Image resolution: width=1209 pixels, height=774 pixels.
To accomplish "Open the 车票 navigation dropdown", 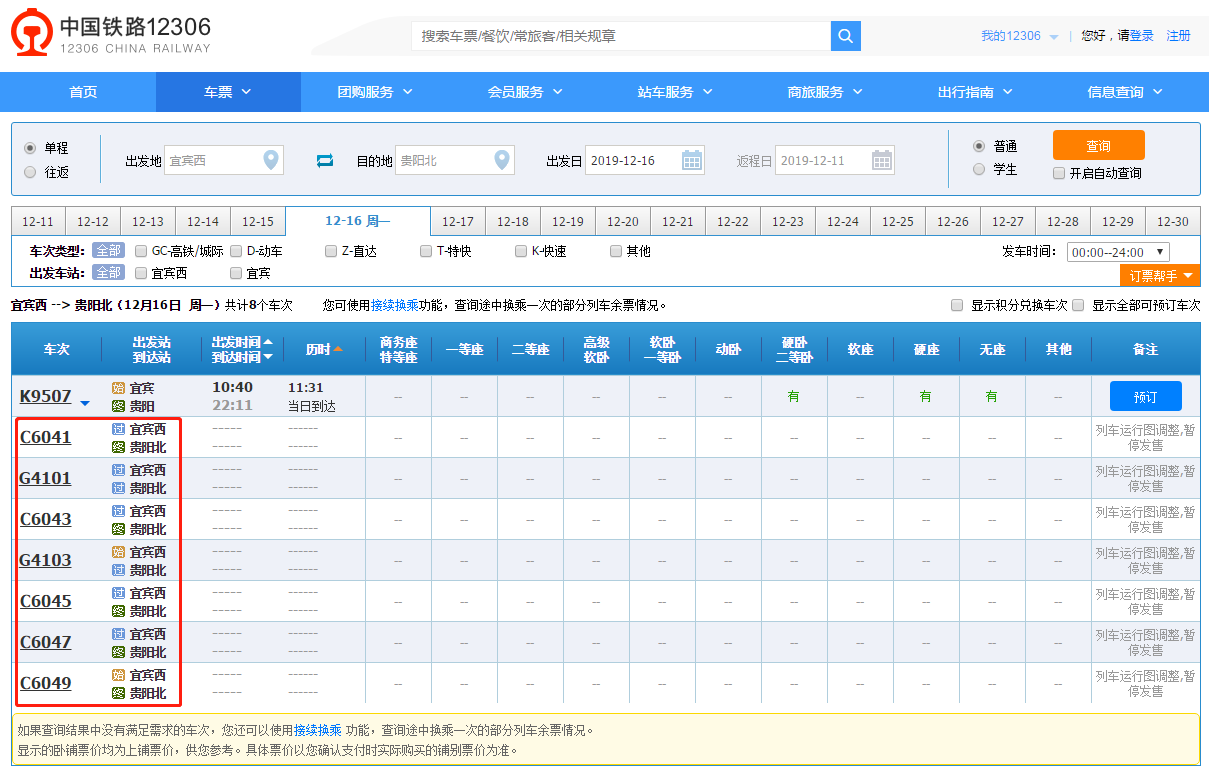I will click(x=228, y=92).
